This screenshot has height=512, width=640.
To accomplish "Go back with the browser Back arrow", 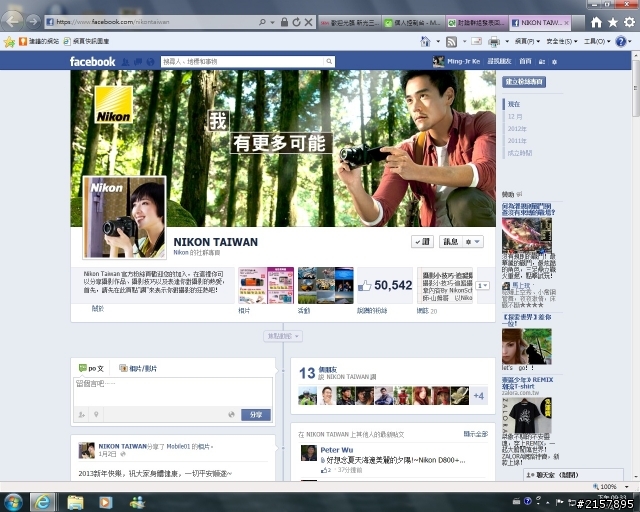I will 12,20.
